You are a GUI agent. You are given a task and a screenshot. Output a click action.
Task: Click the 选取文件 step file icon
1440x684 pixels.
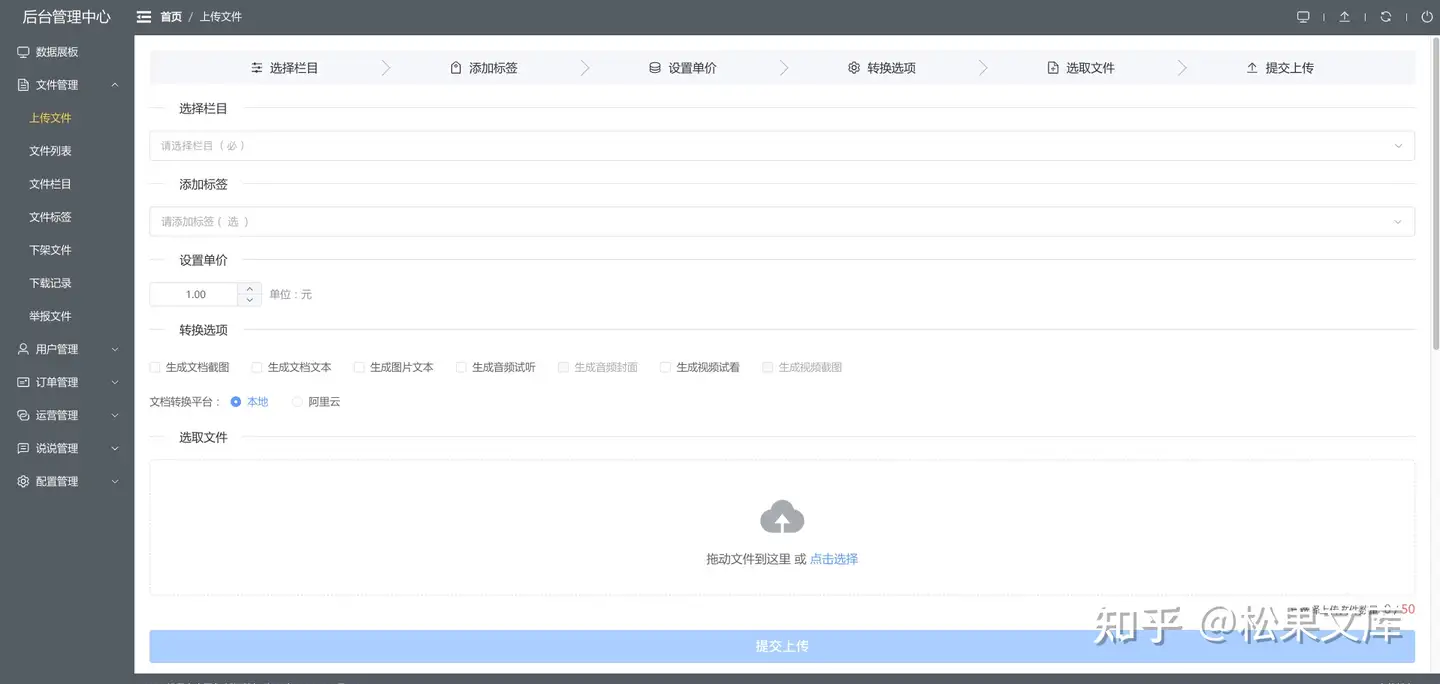pos(1053,68)
